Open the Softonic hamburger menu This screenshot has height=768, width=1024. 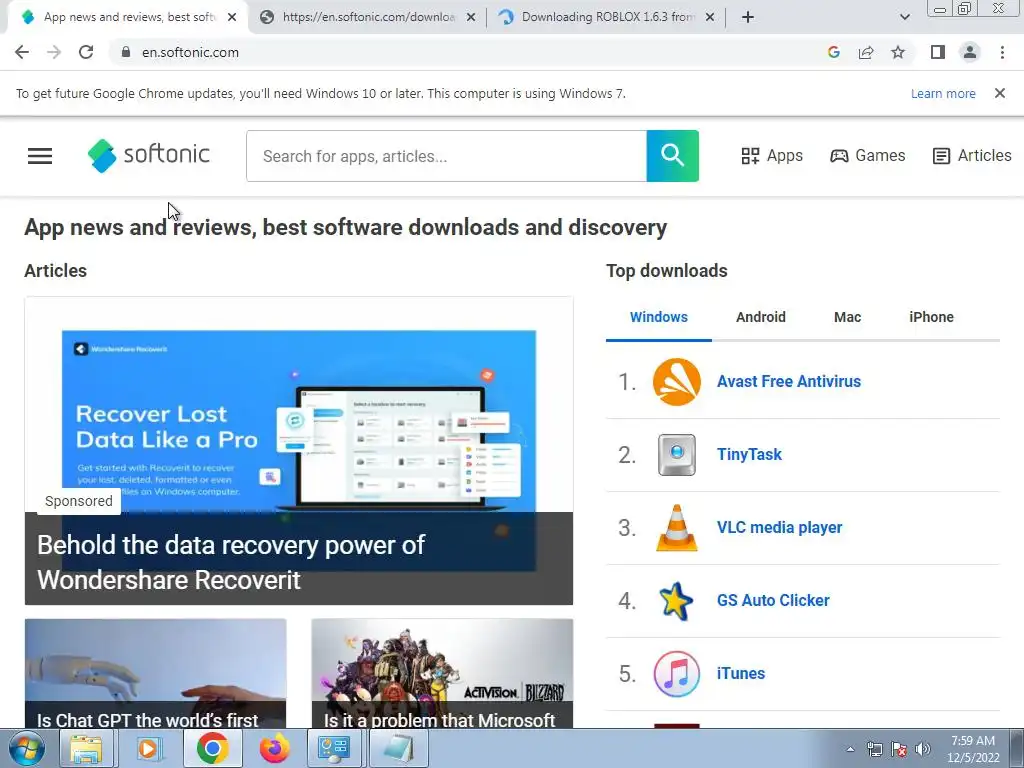pyautogui.click(x=40, y=155)
